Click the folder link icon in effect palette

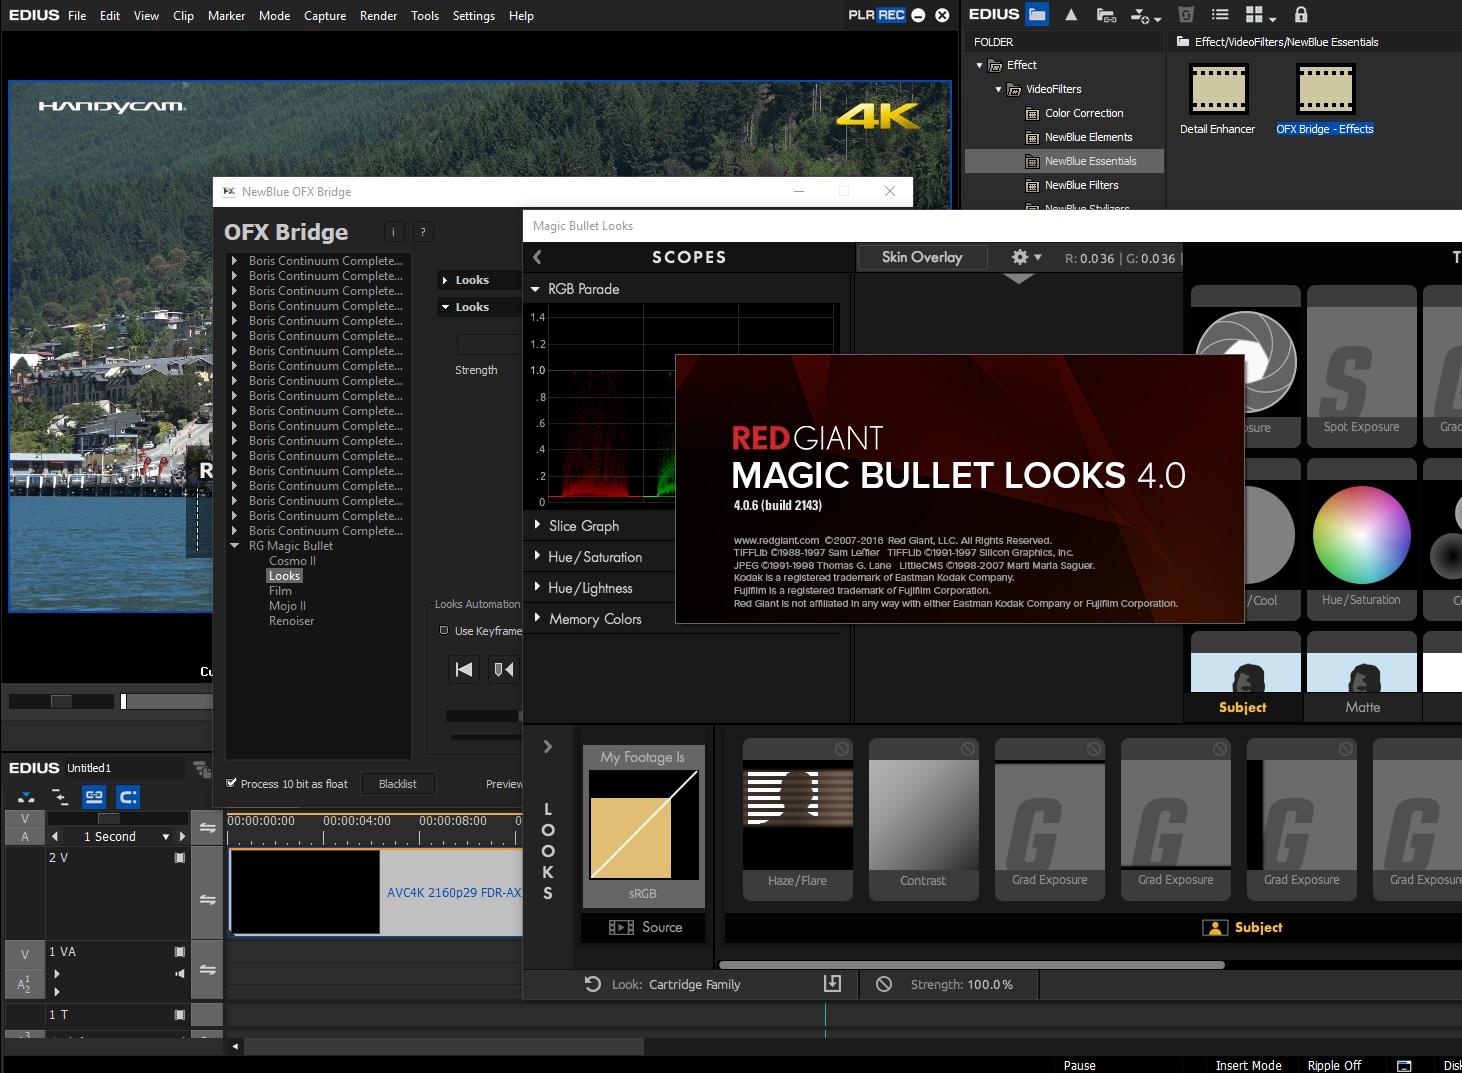click(x=1106, y=15)
